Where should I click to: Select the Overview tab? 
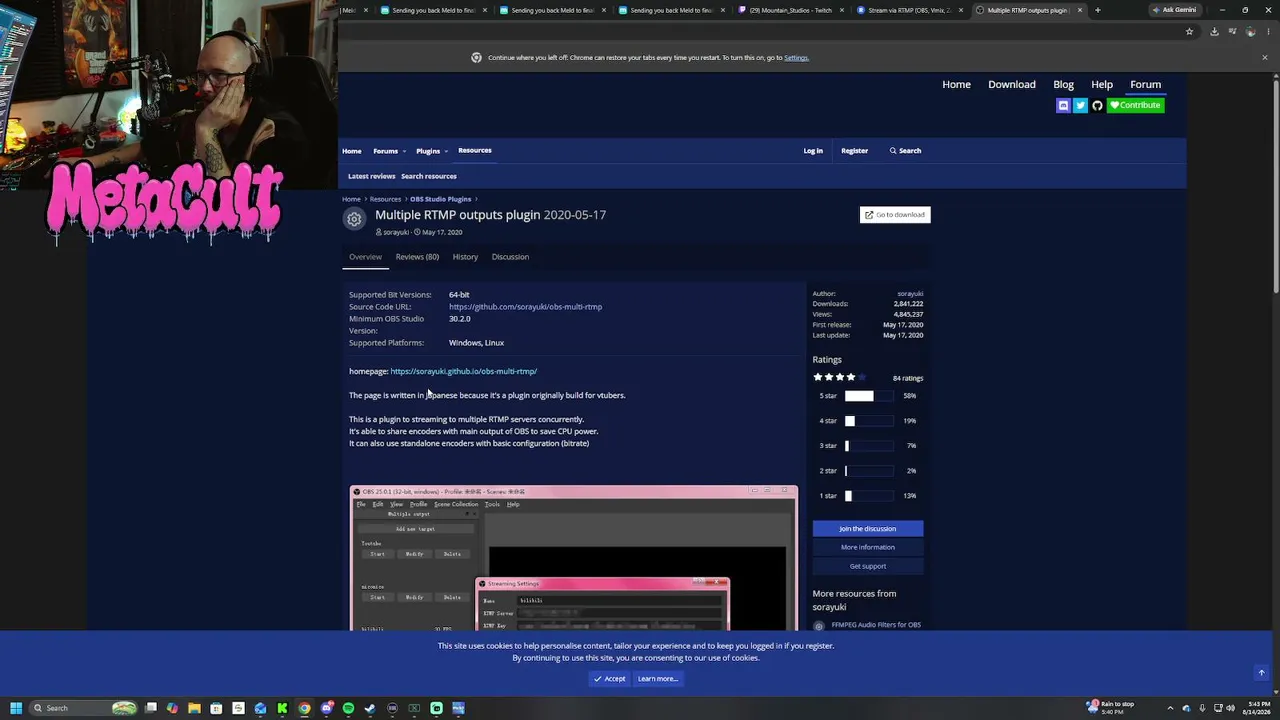(365, 257)
